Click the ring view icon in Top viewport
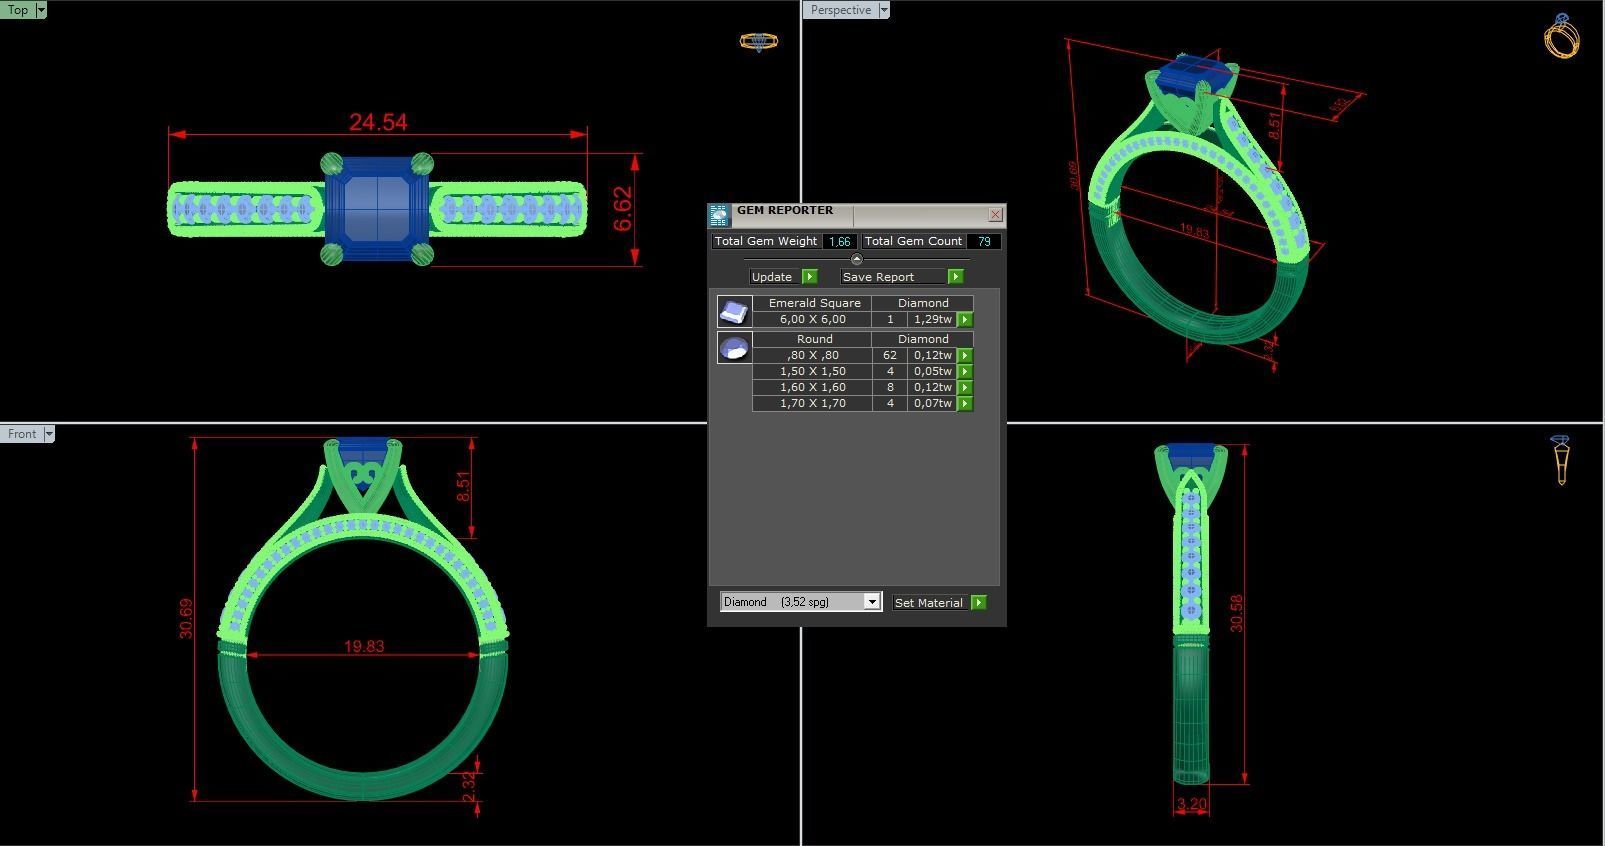The image size is (1605, 846). click(x=758, y=42)
